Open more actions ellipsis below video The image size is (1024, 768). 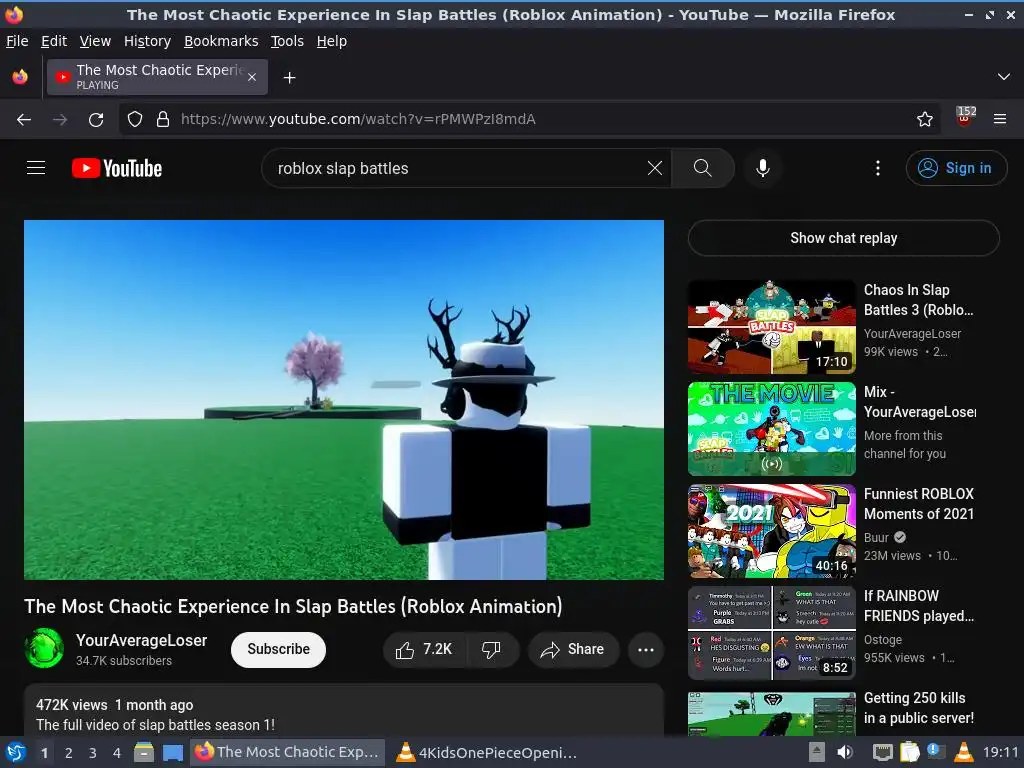click(646, 649)
